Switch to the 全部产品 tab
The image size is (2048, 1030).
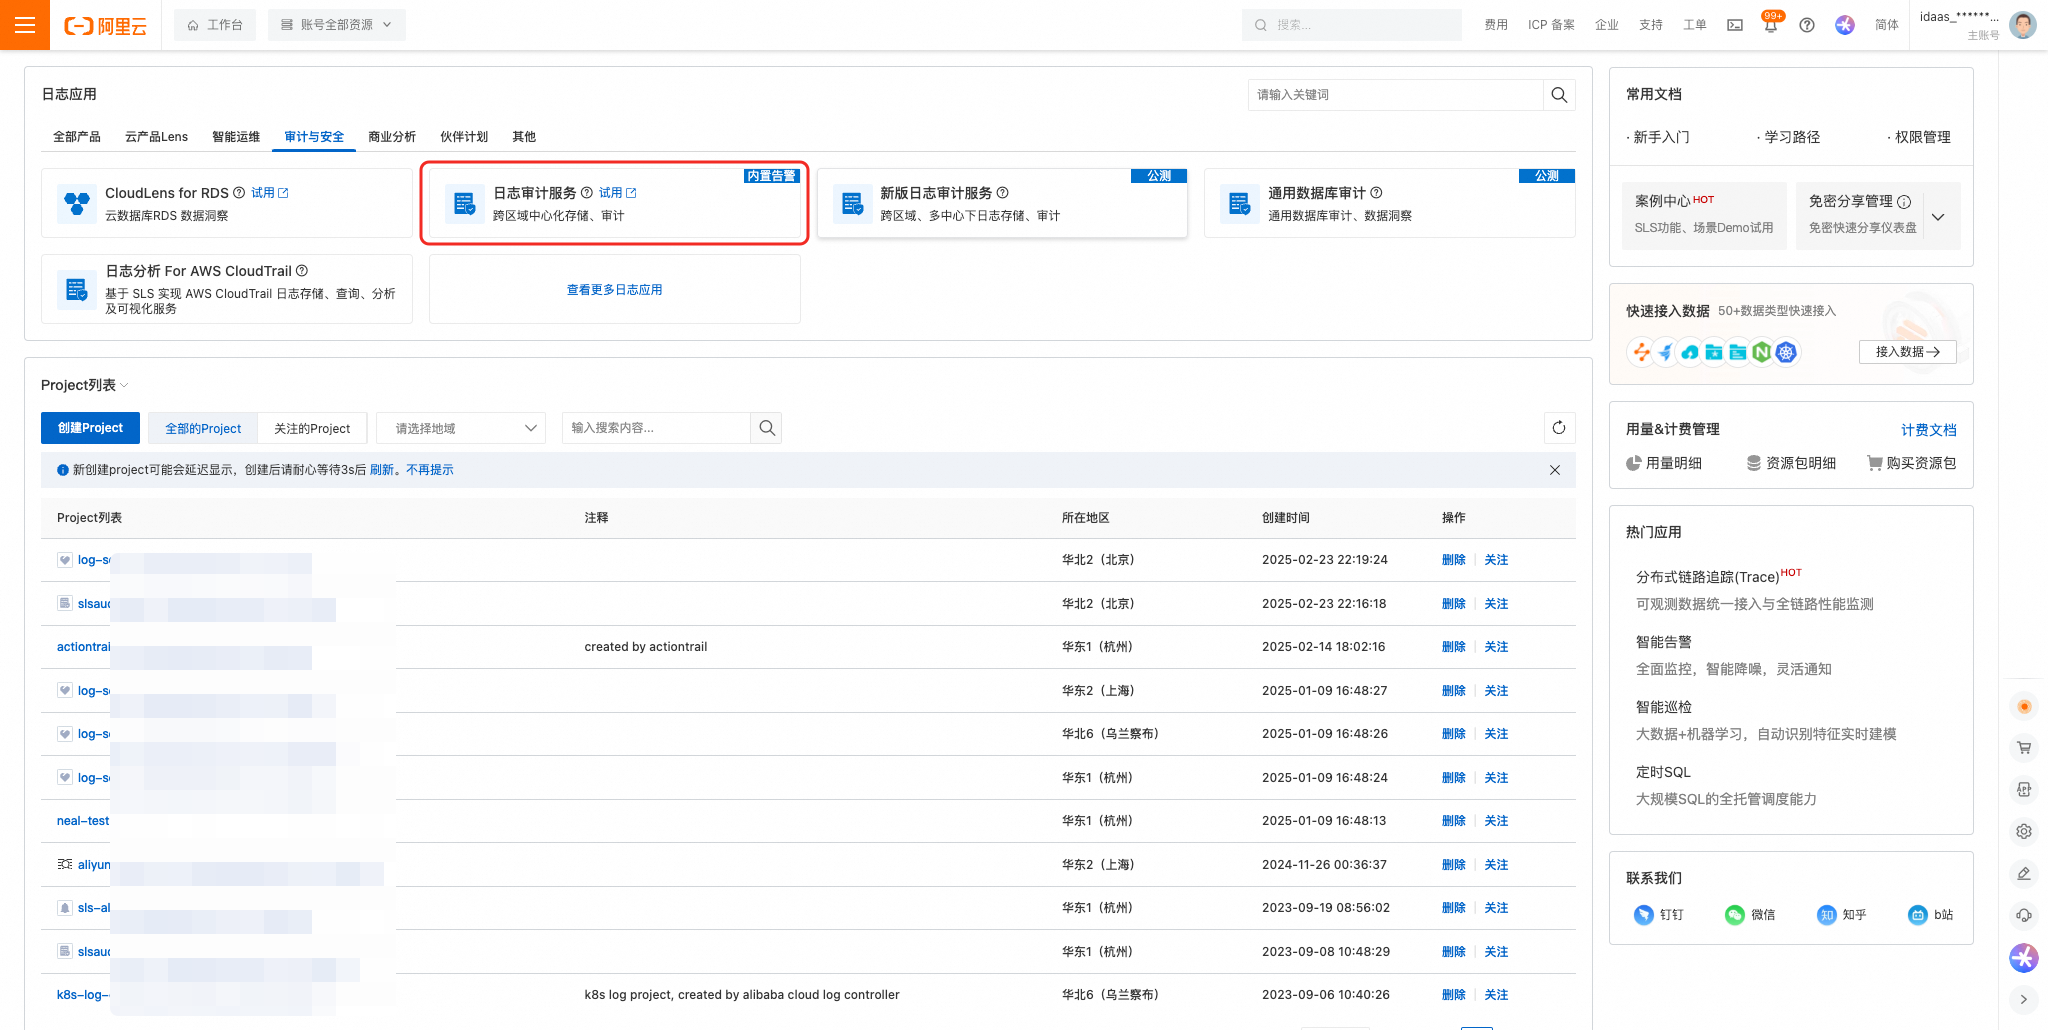pyautogui.click(x=77, y=137)
